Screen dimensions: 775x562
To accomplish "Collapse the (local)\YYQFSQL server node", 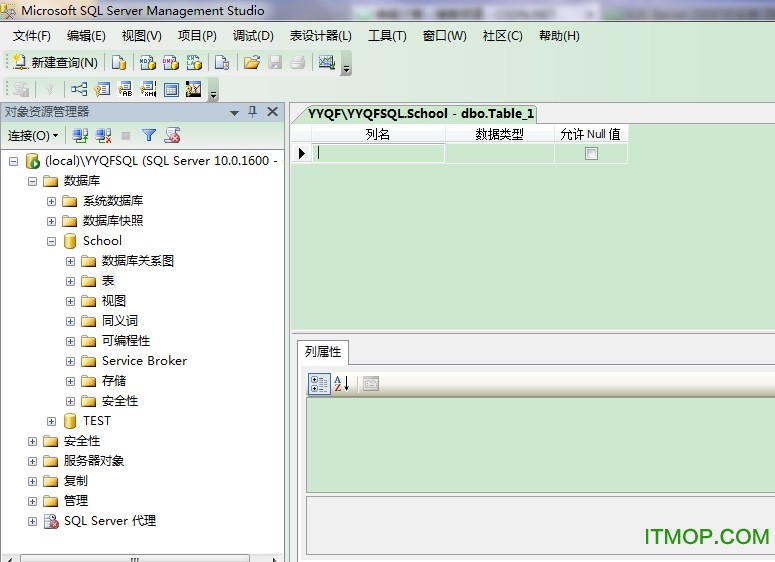I will tap(14, 161).
